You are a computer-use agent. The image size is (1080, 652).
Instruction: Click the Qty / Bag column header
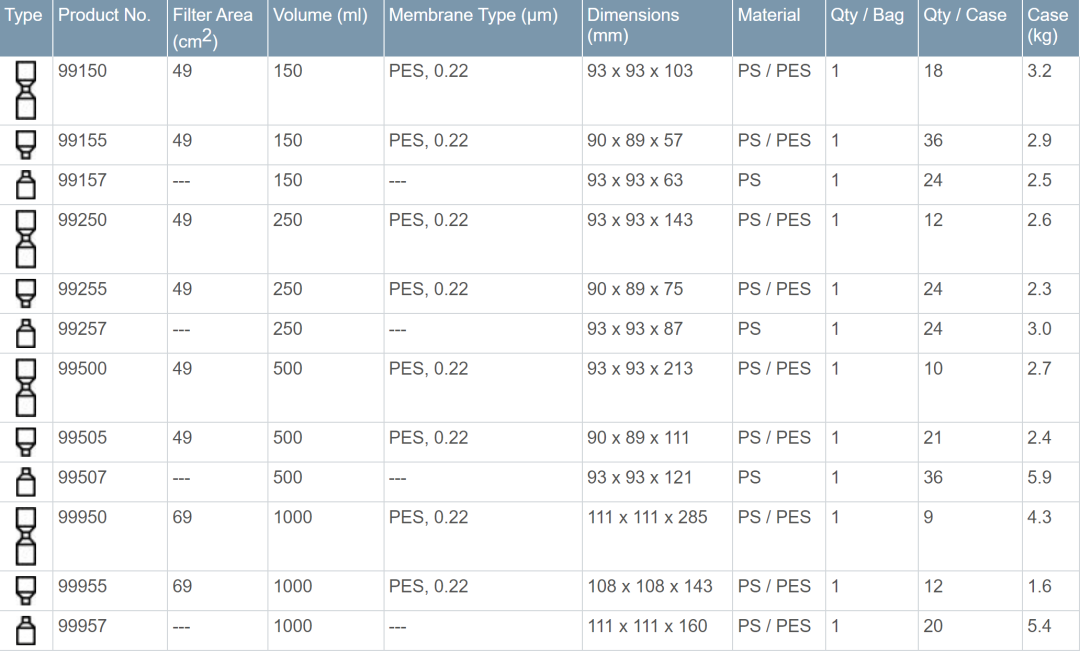click(871, 28)
